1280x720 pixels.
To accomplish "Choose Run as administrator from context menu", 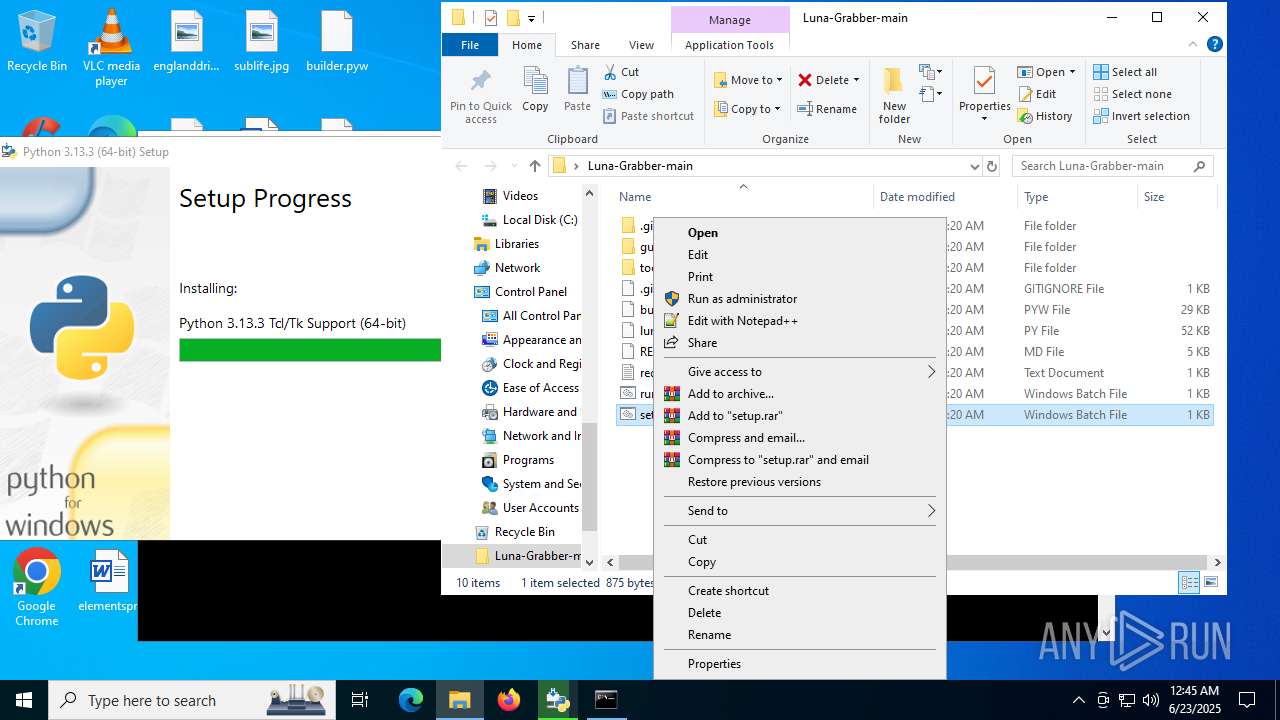I will tap(800, 299).
